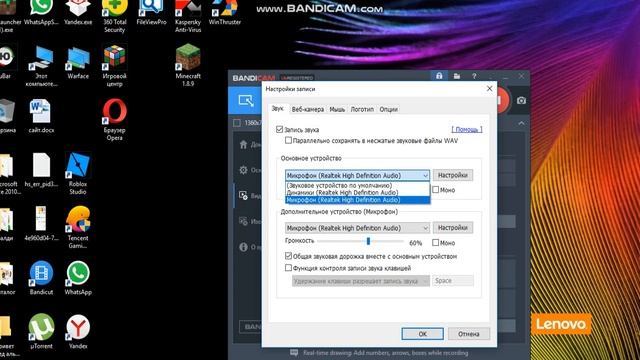This screenshot has height=360, width=640.
Task: Open the 360 Total Security shortcut
Action: [x=115, y=16]
